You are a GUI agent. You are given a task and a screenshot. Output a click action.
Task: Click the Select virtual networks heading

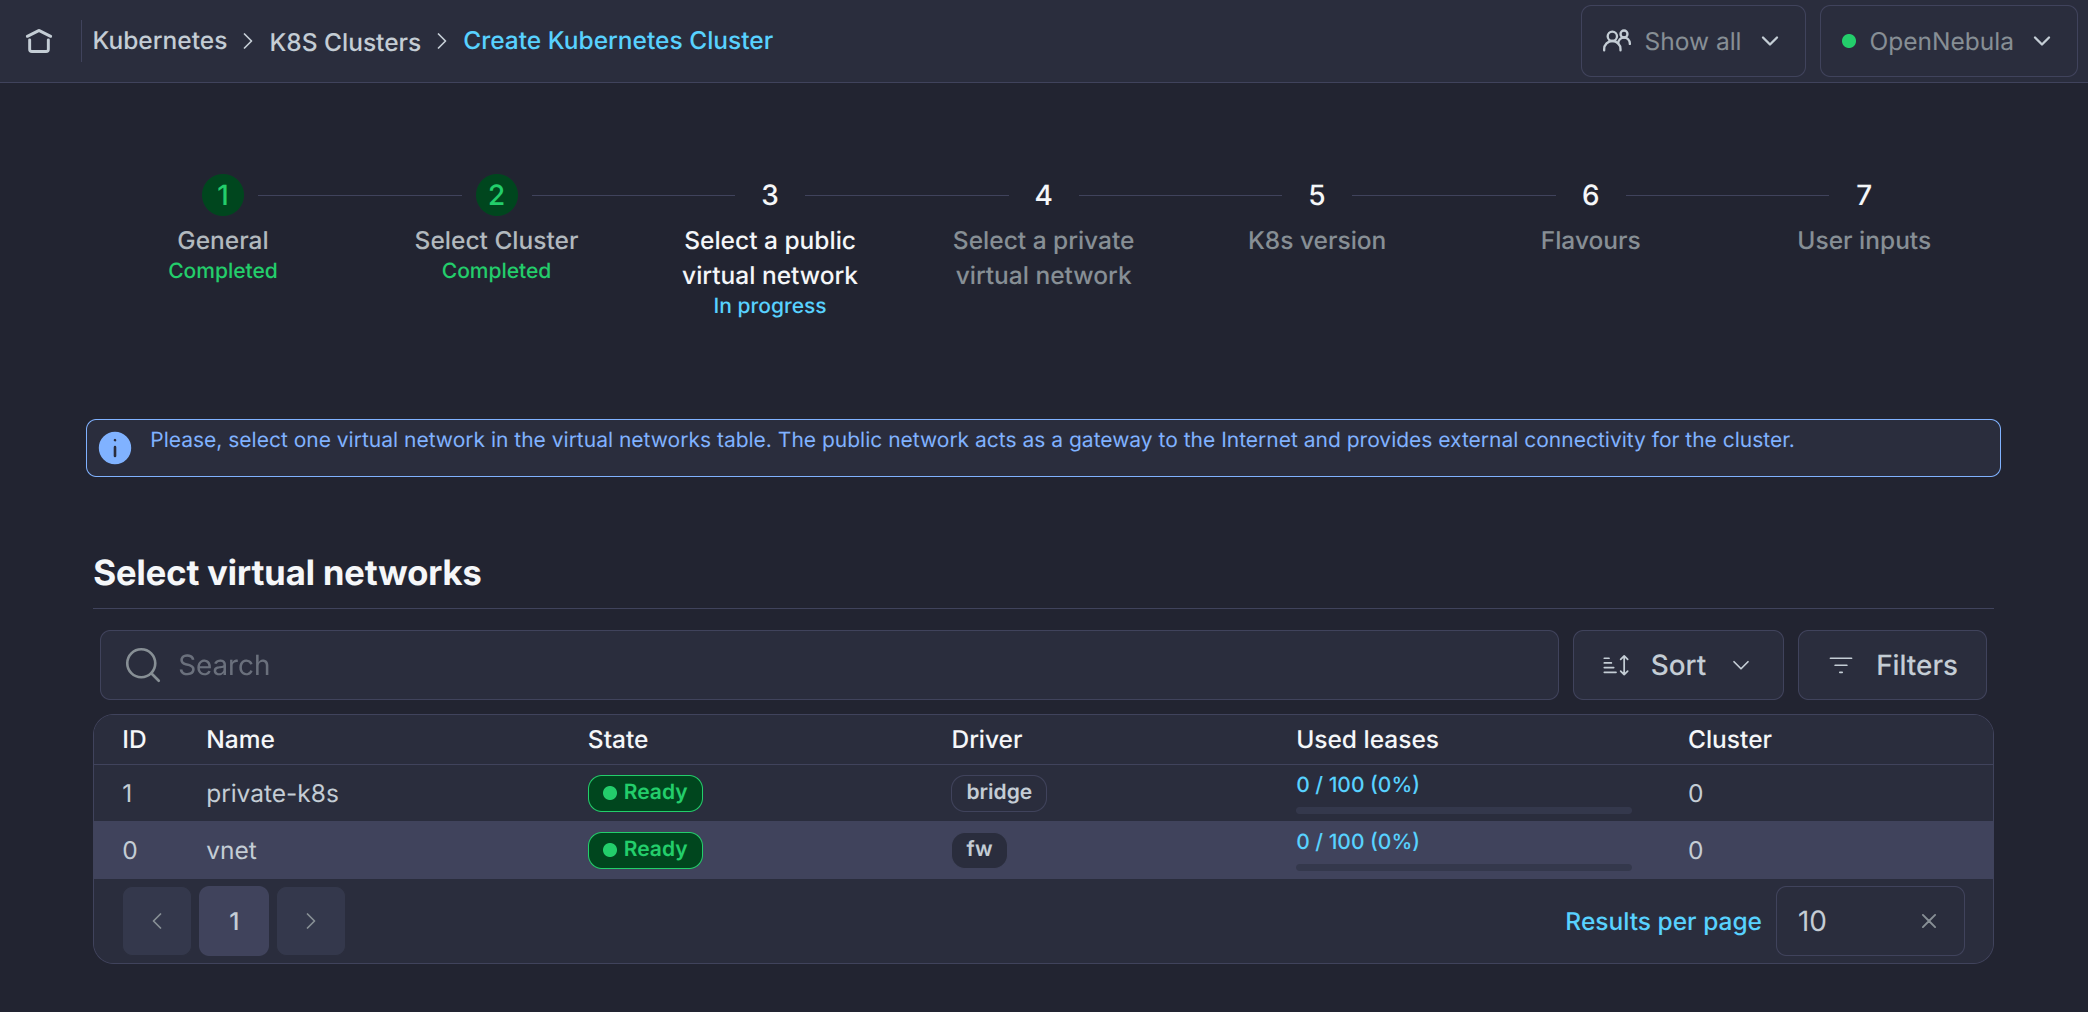pos(287,573)
